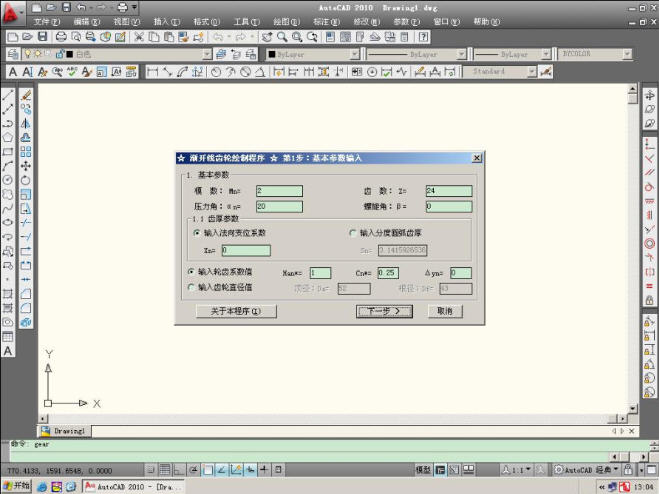Click the Windows 开始 start button
This screenshot has height=494, width=659.
point(16,486)
